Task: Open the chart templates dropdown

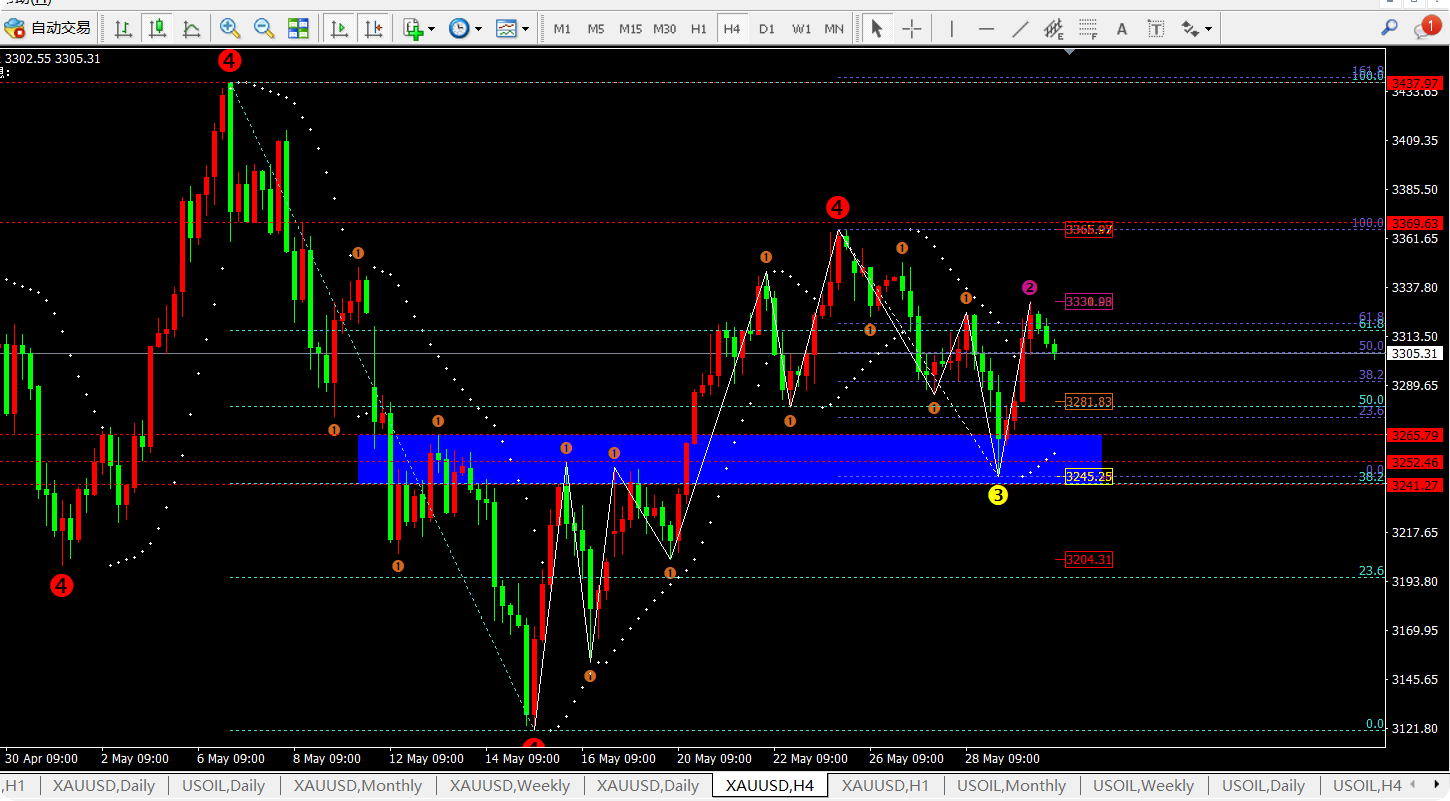Action: [512, 29]
